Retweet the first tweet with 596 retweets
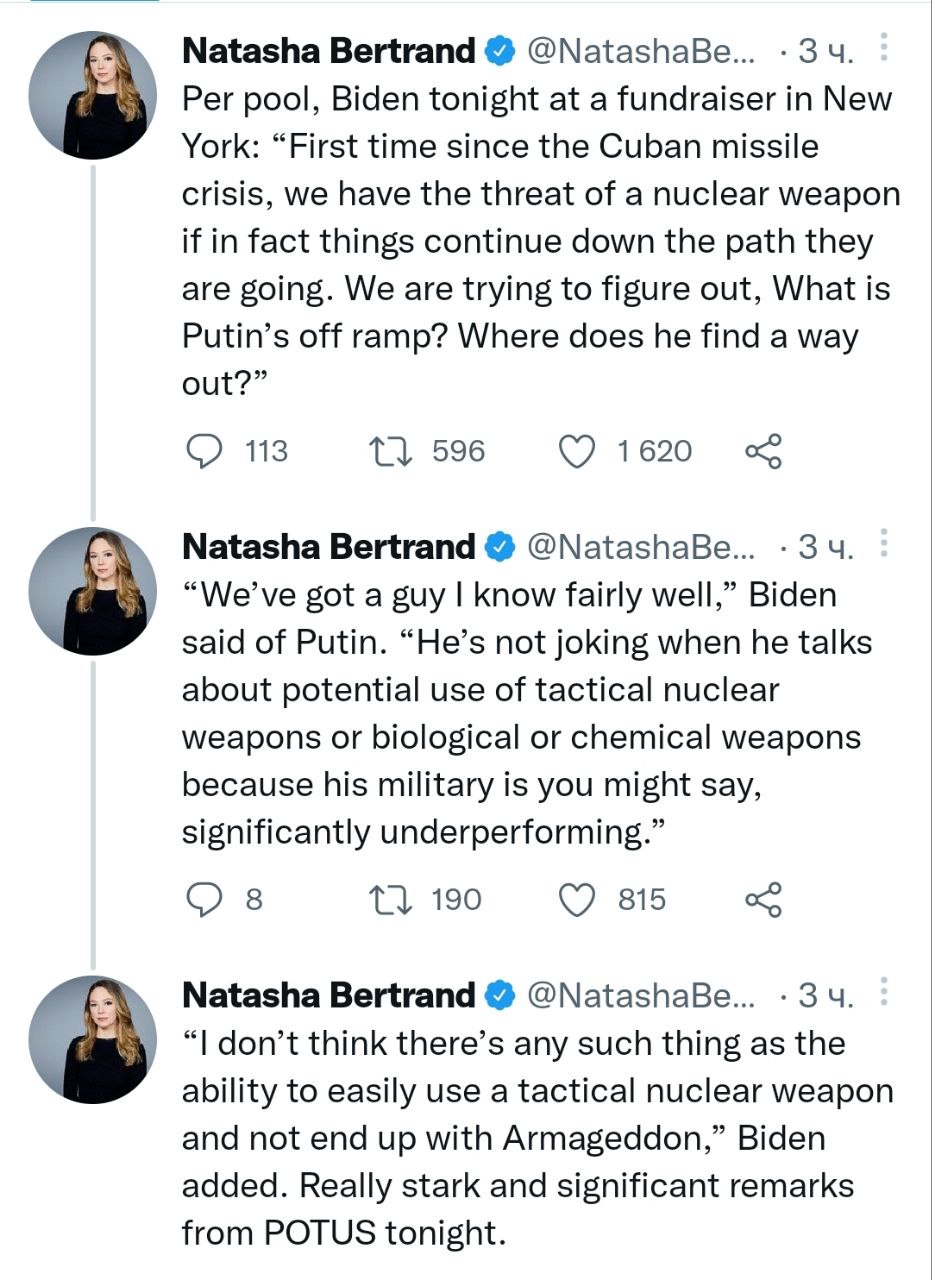 pos(385,452)
